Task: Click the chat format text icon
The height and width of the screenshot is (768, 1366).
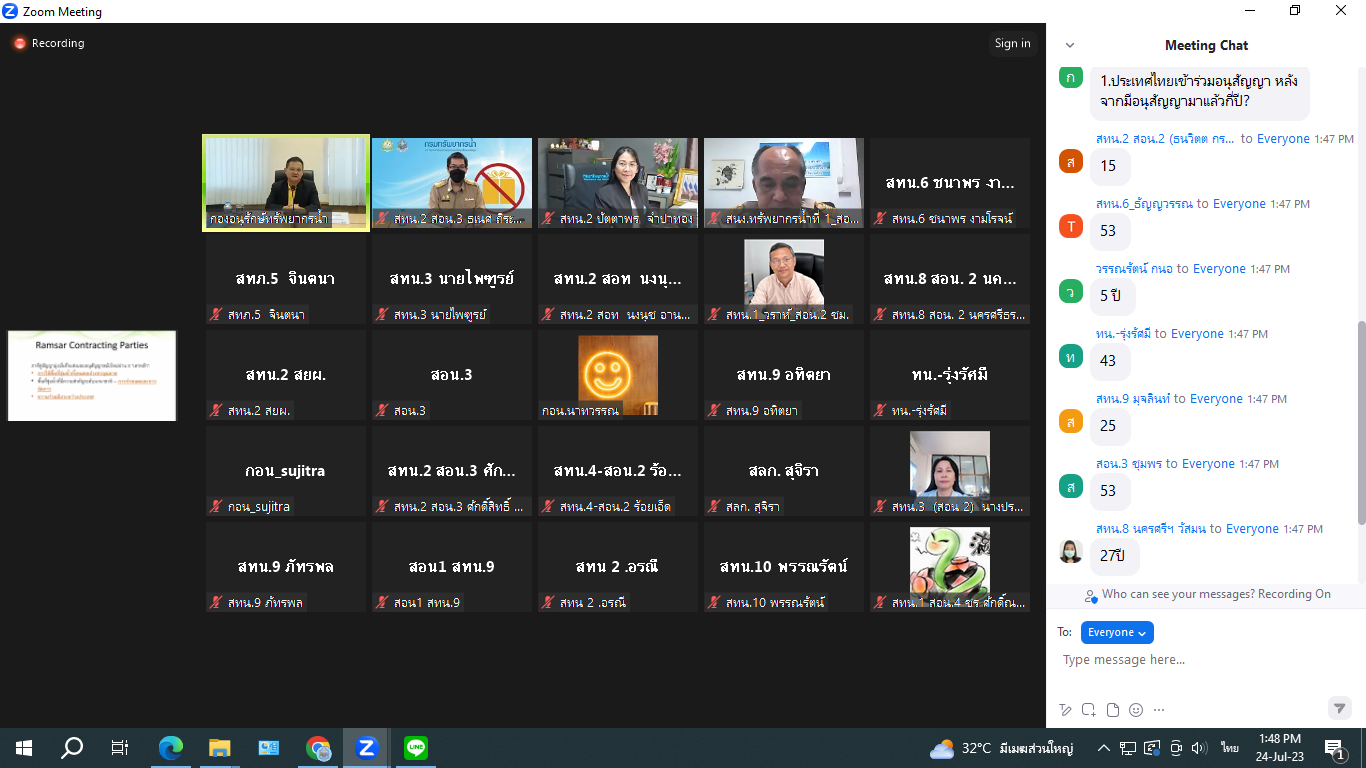Action: tap(1066, 710)
